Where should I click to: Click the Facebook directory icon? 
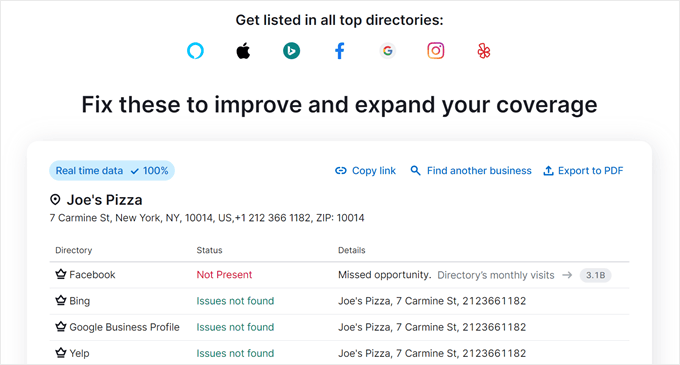(340, 51)
